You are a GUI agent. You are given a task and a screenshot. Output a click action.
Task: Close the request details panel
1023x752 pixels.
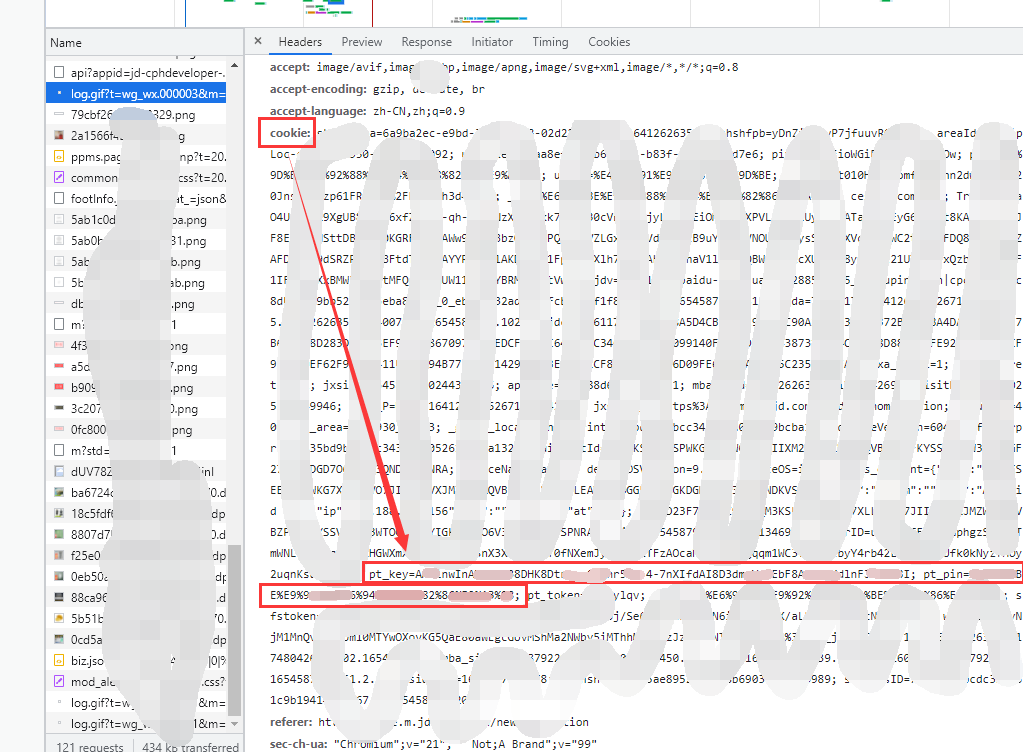[258, 41]
